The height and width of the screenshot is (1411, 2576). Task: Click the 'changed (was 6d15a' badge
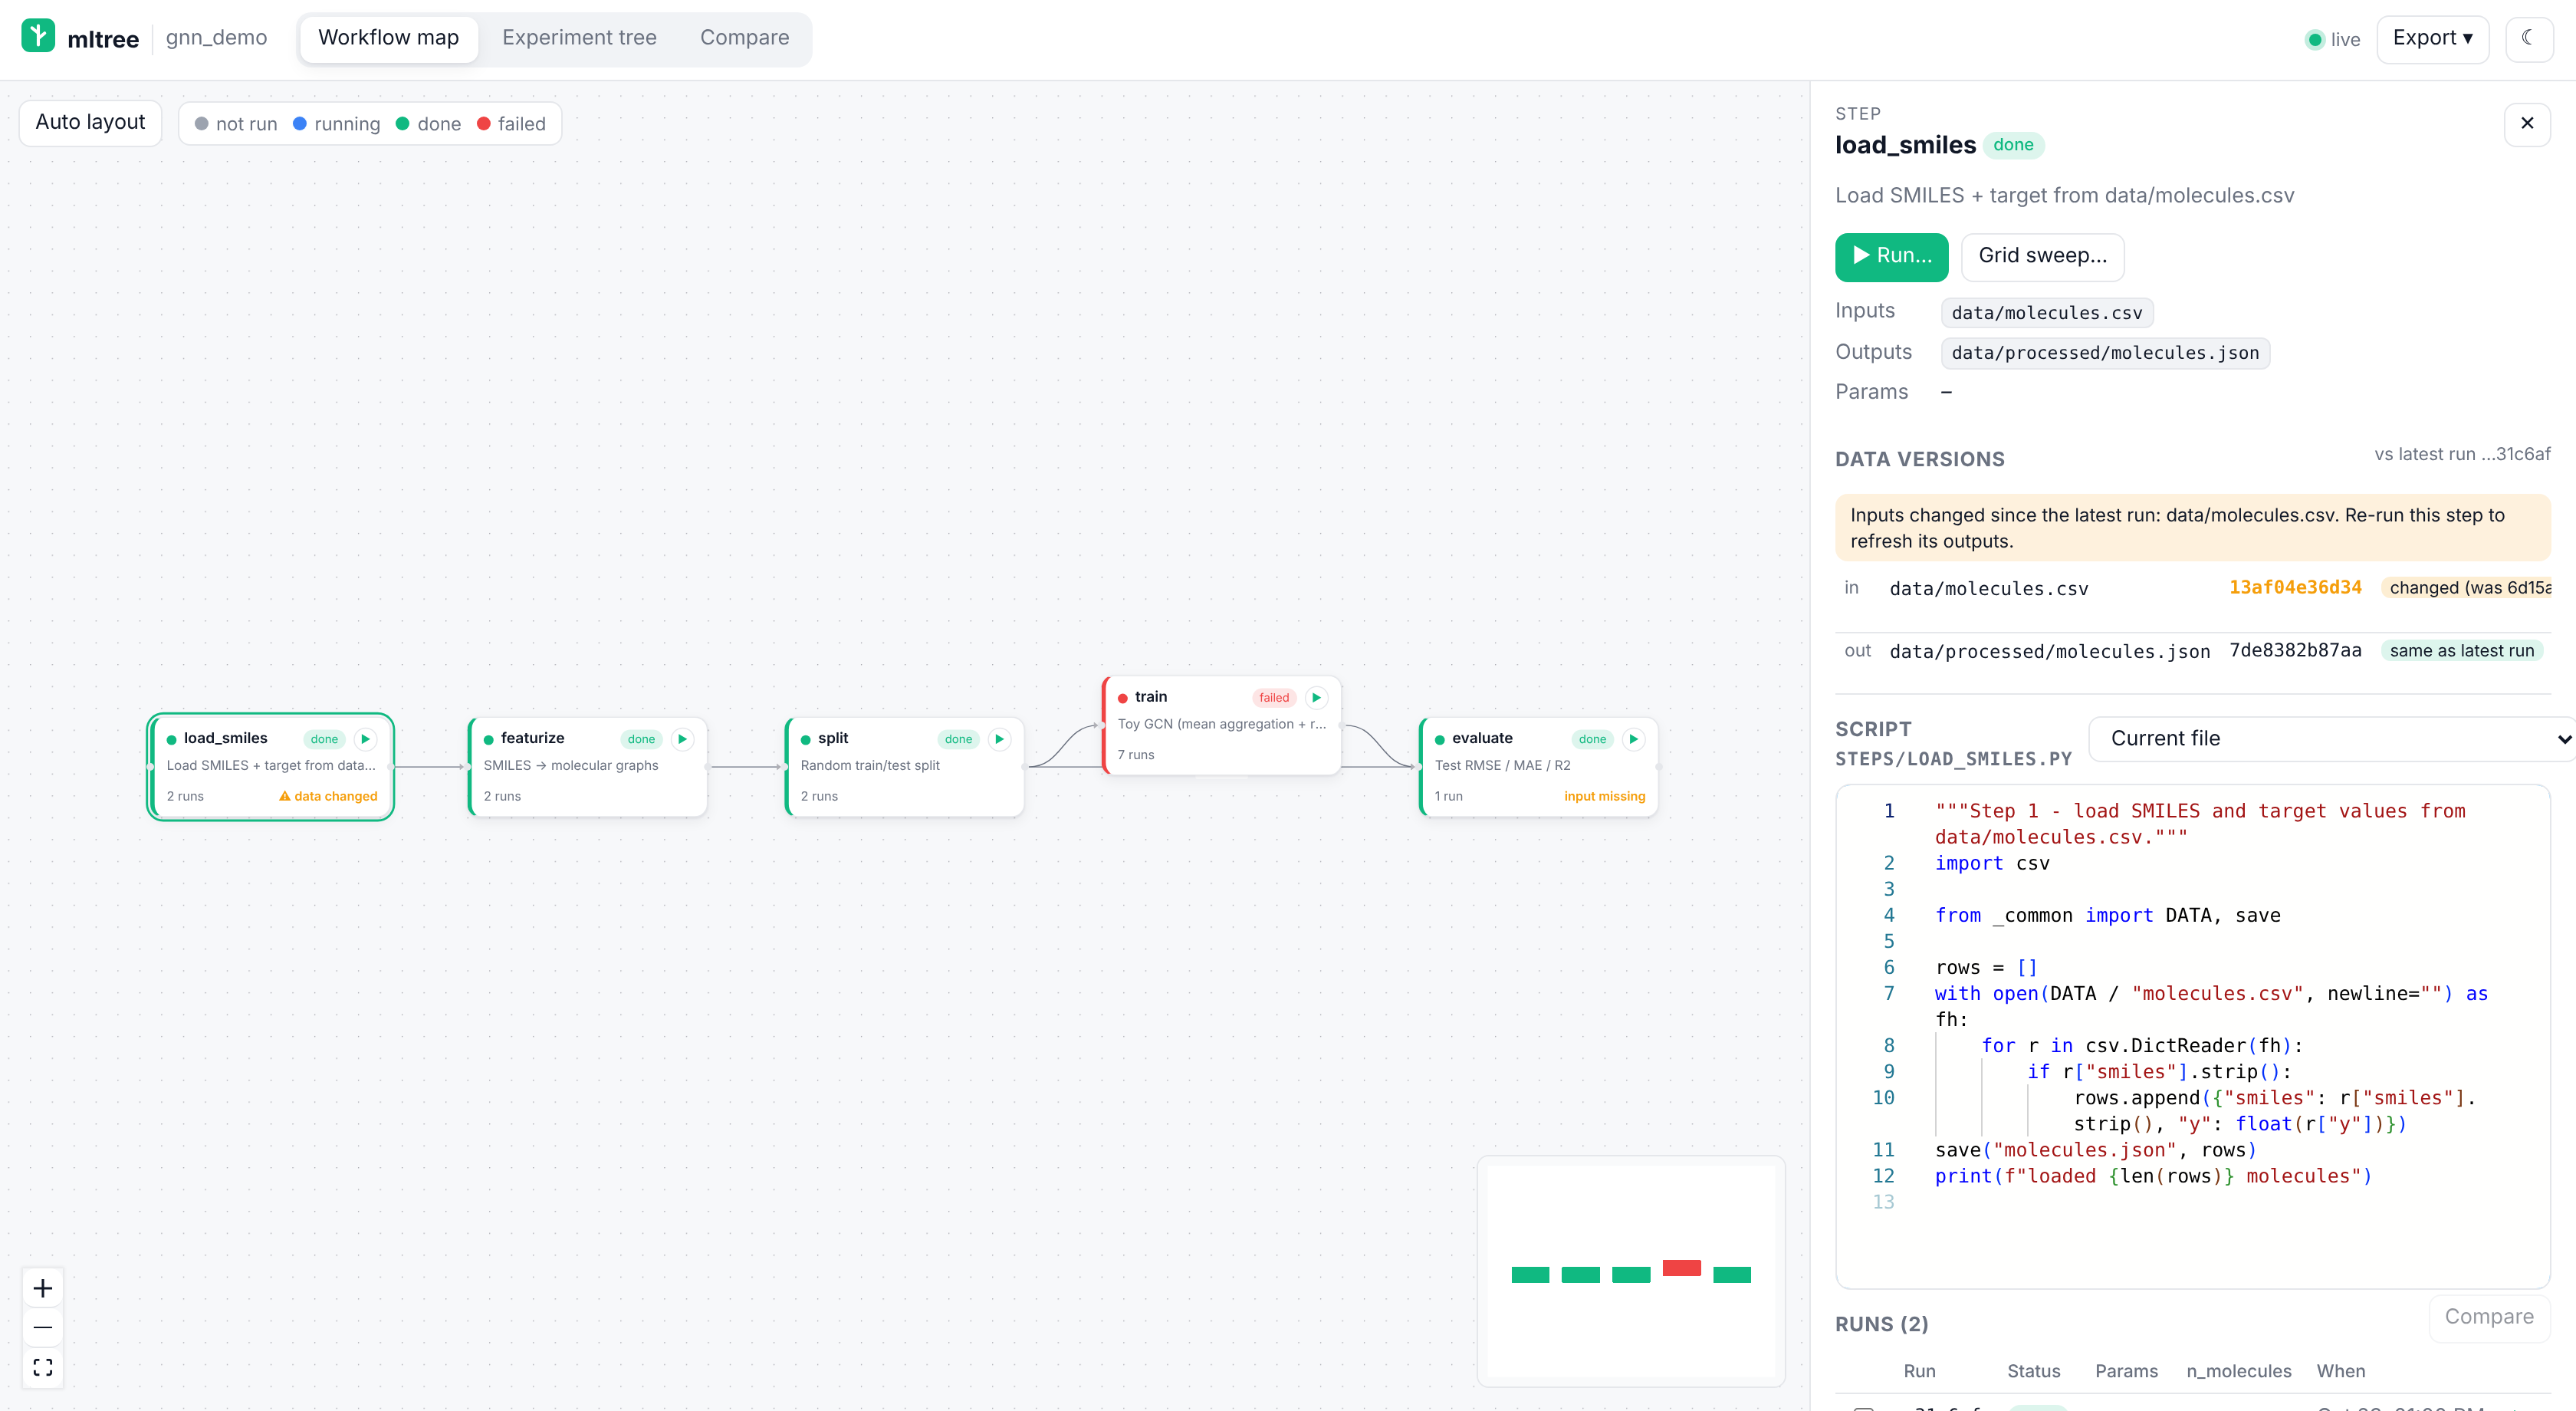tap(2466, 588)
